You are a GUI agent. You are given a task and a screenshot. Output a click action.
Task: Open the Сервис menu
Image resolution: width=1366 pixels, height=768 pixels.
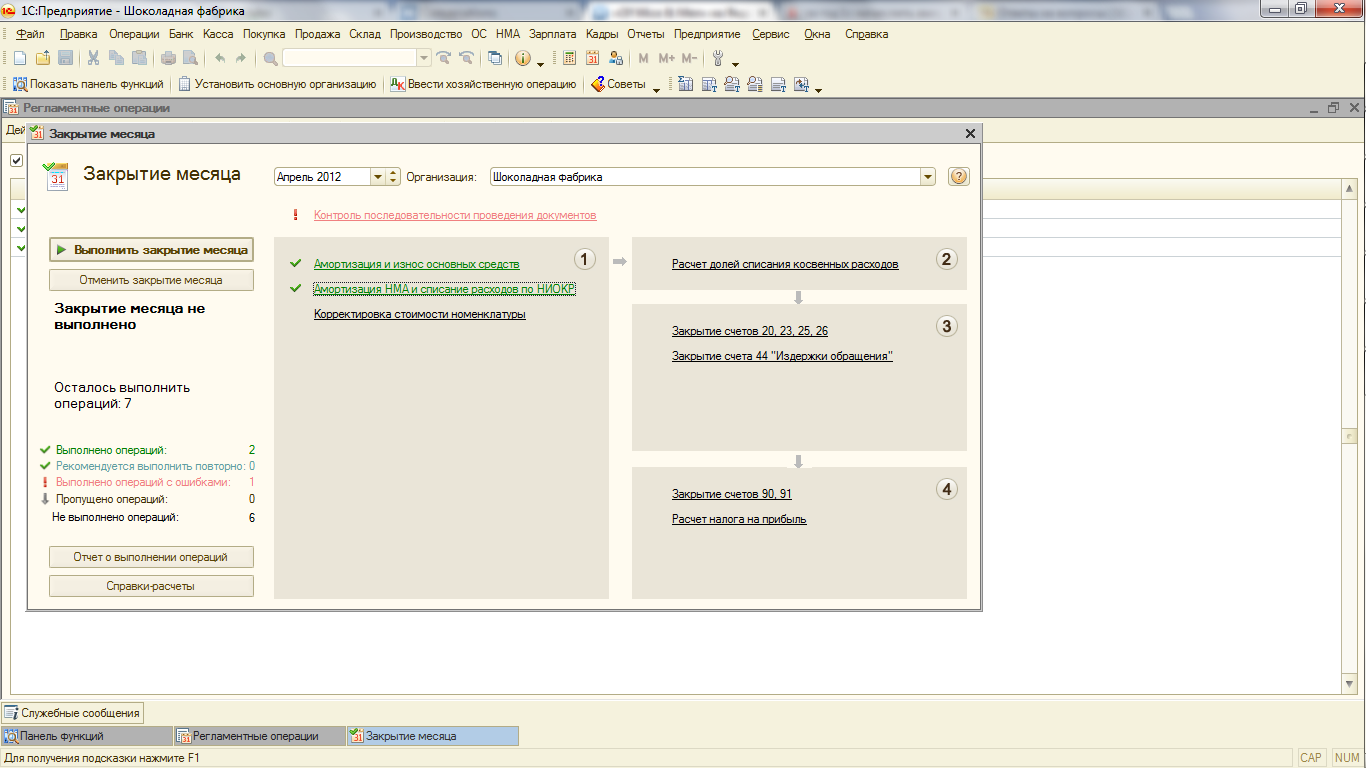(770, 34)
